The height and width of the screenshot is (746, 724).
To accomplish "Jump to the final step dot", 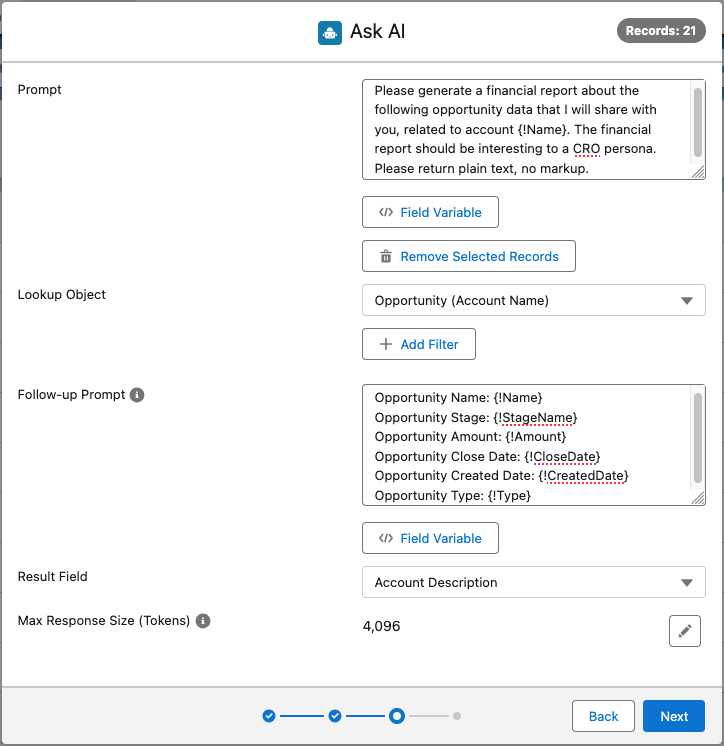I will pyautogui.click(x=457, y=716).
